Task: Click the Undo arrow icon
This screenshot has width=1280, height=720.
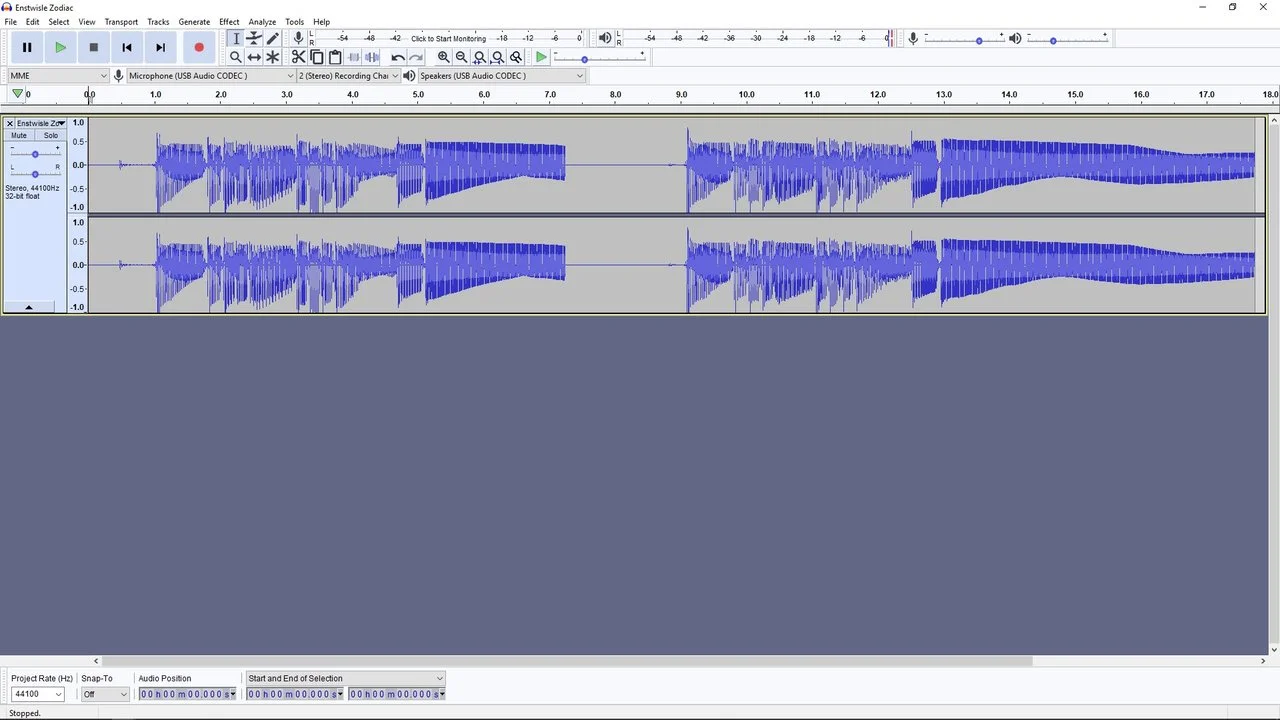Action: click(398, 57)
